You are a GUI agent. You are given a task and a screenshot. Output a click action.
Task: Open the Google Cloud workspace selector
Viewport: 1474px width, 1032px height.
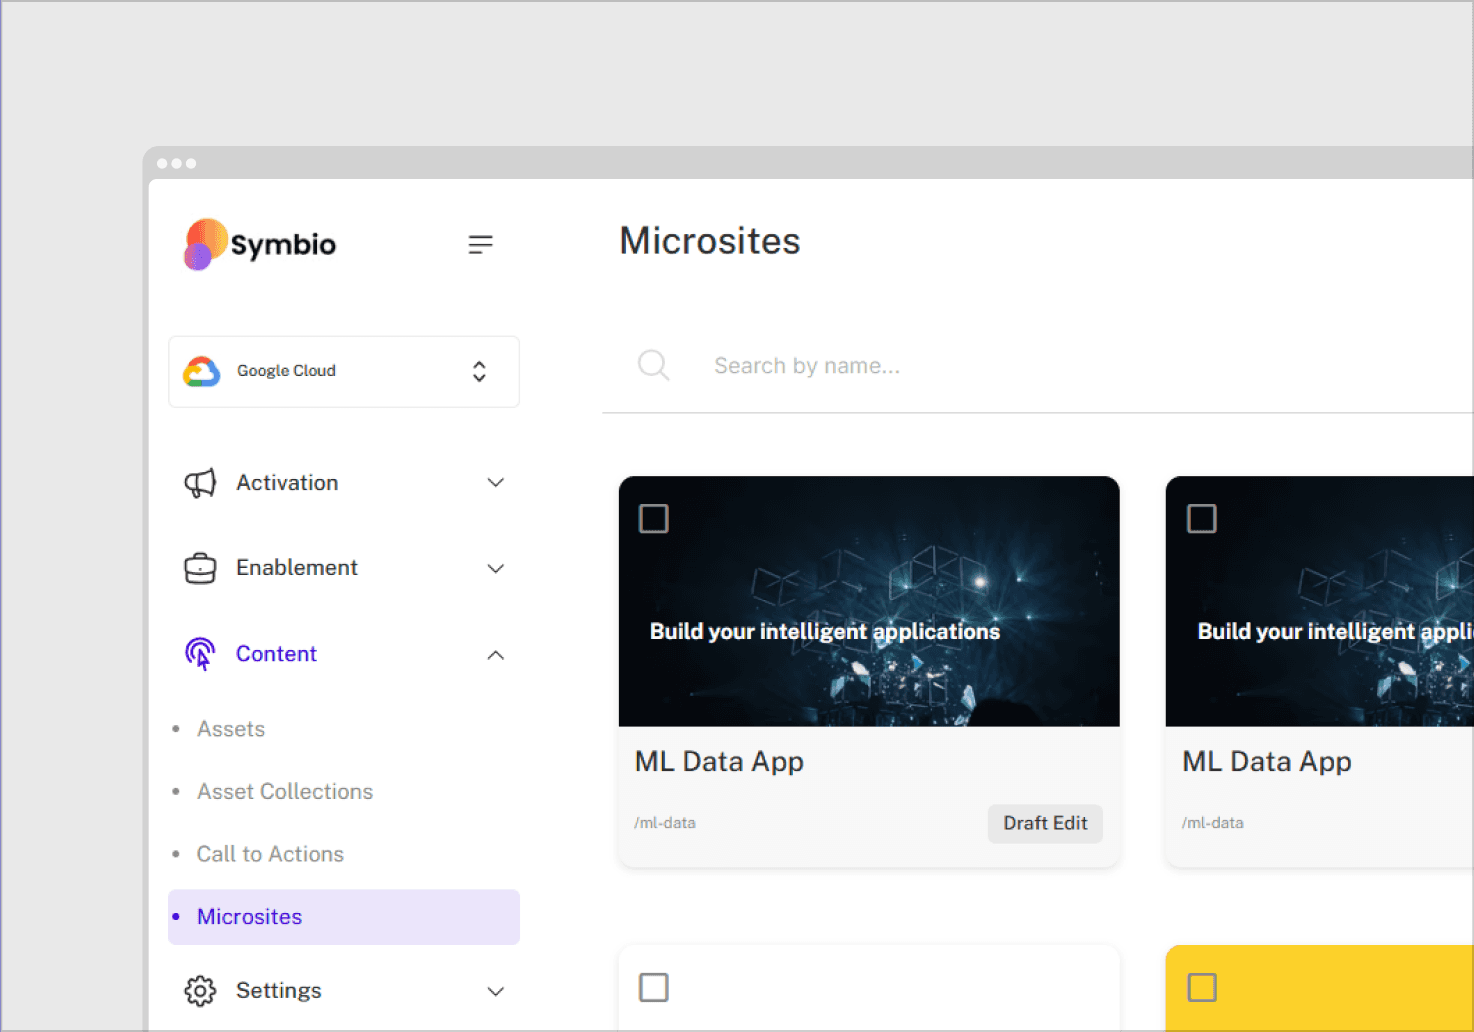click(x=479, y=372)
